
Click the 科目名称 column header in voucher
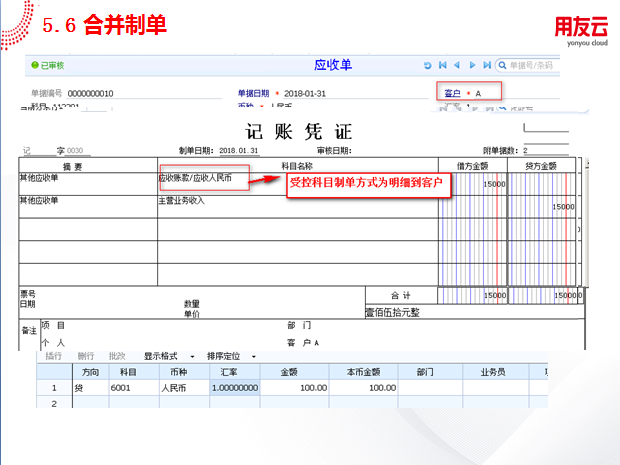[297, 166]
